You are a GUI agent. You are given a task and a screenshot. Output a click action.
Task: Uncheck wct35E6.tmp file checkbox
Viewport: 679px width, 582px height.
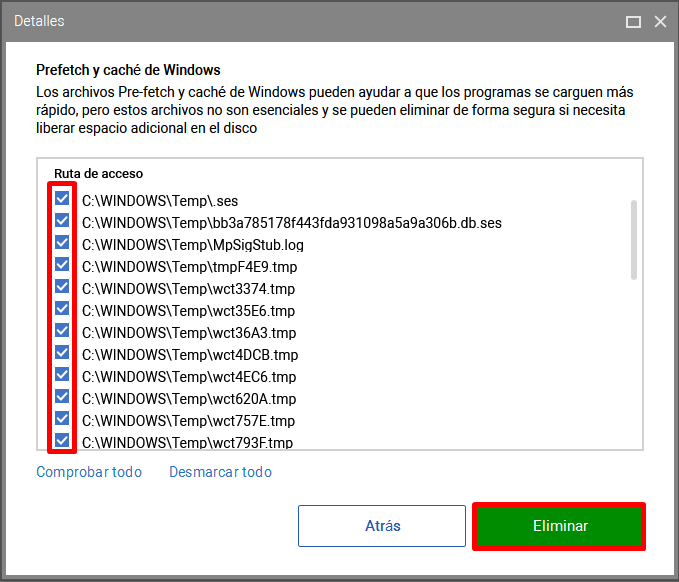pos(62,308)
